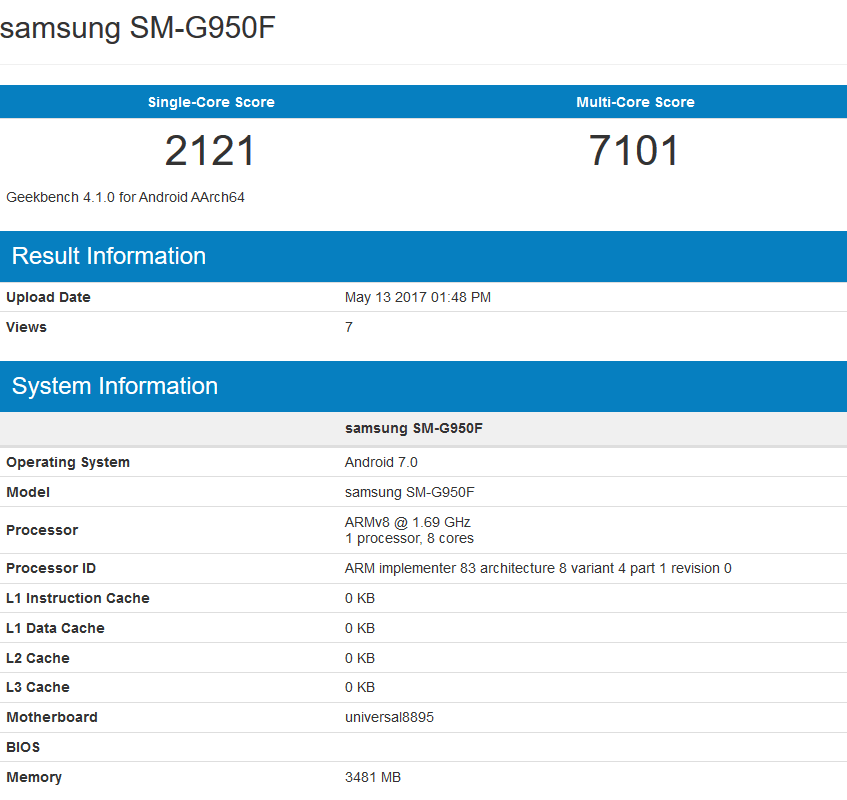Click the multi-core score 7101
Image resolution: width=847 pixels, height=800 pixels.
coord(635,150)
